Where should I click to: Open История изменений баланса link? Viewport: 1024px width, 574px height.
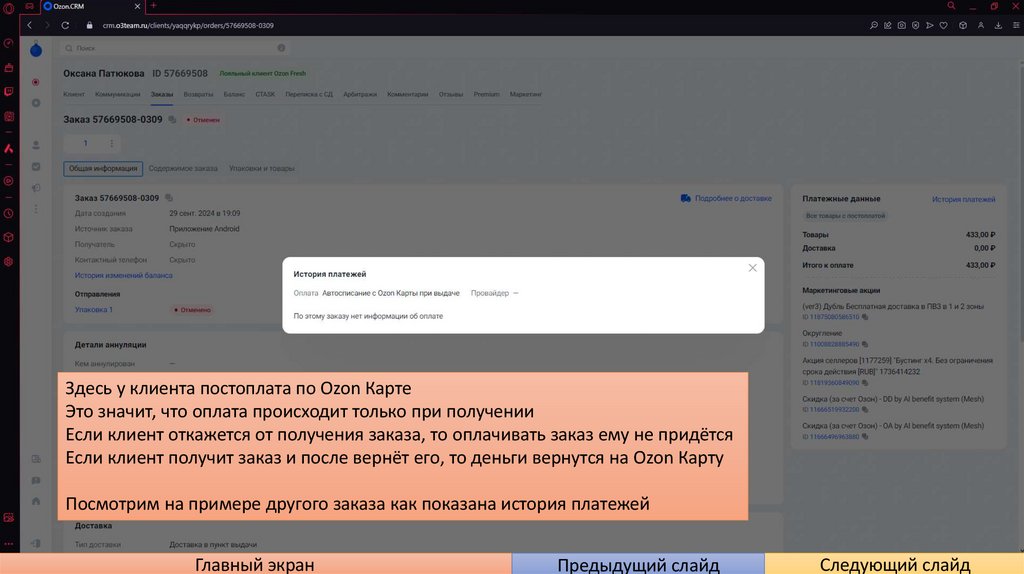pos(123,276)
